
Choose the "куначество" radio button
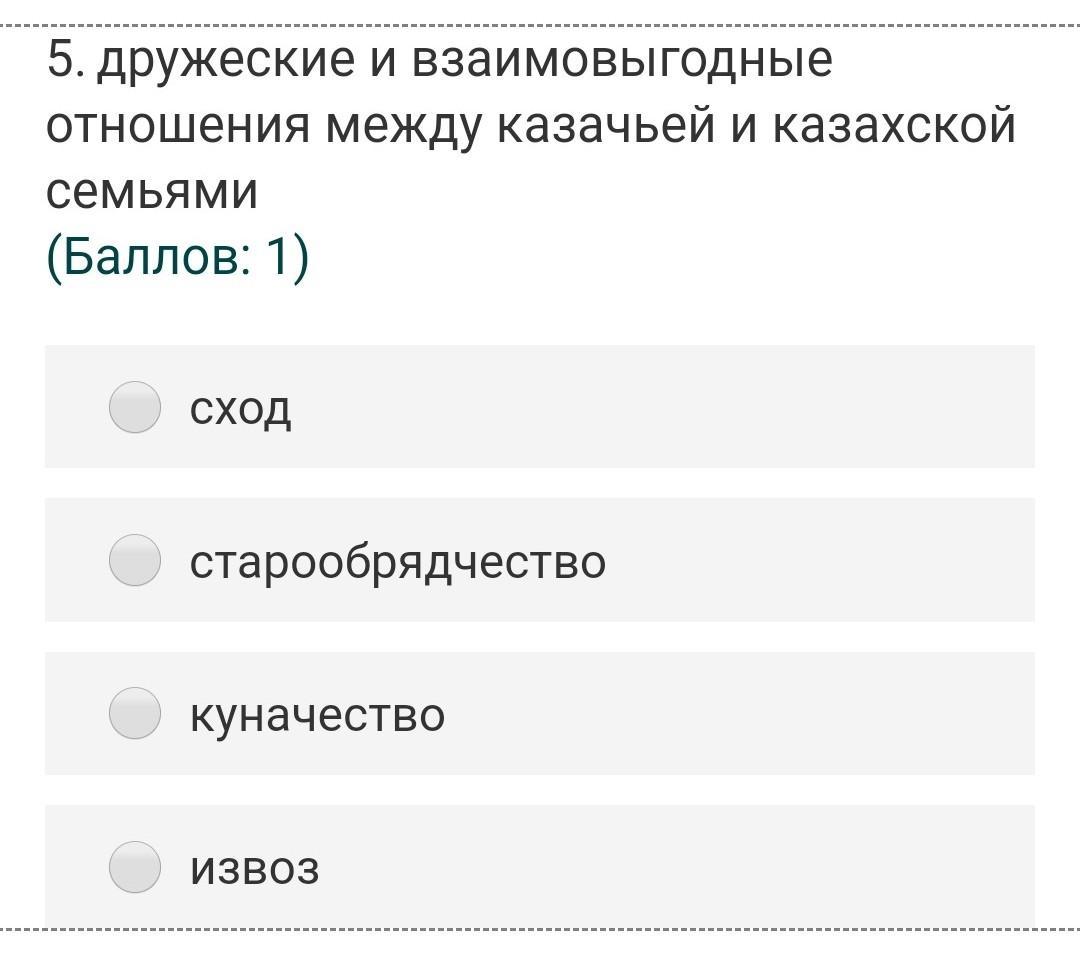[x=135, y=713]
